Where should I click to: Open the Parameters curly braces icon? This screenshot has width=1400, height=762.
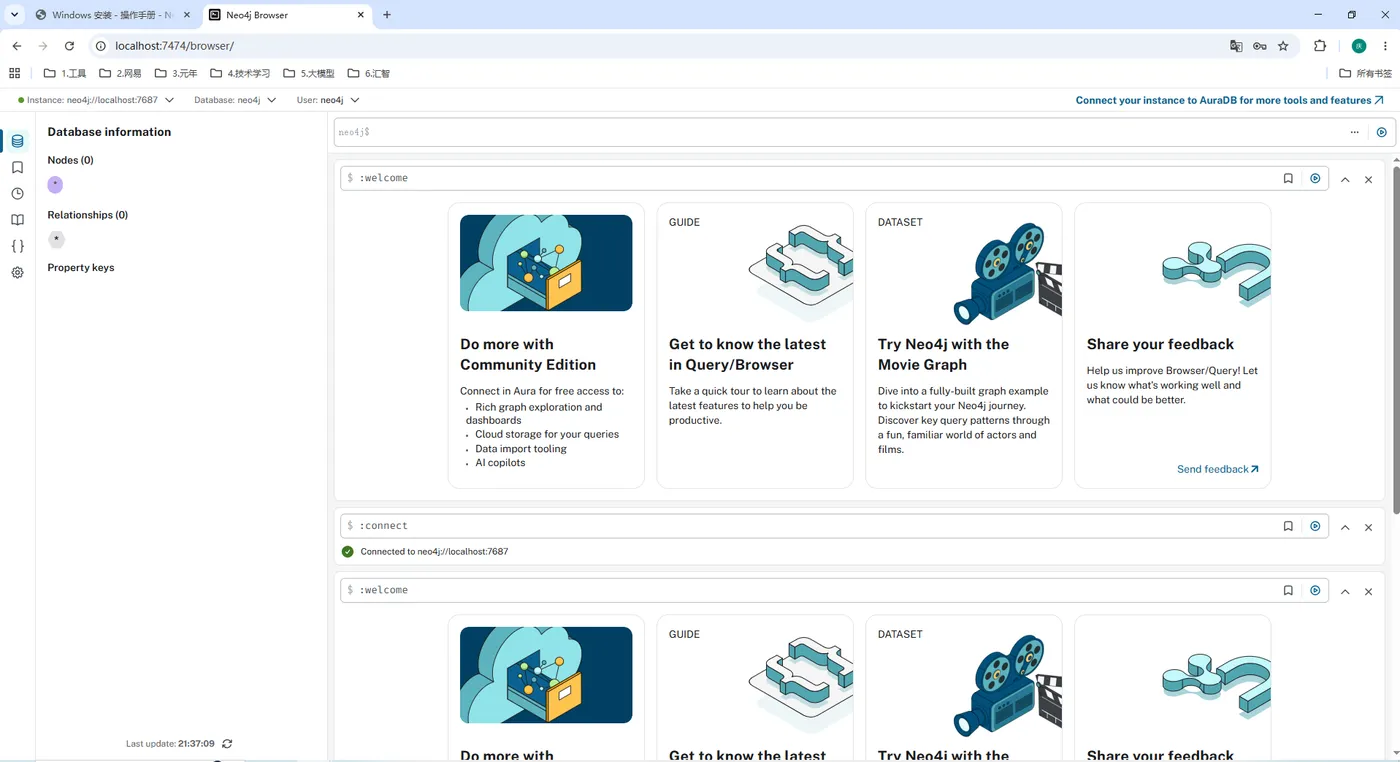tap(17, 246)
